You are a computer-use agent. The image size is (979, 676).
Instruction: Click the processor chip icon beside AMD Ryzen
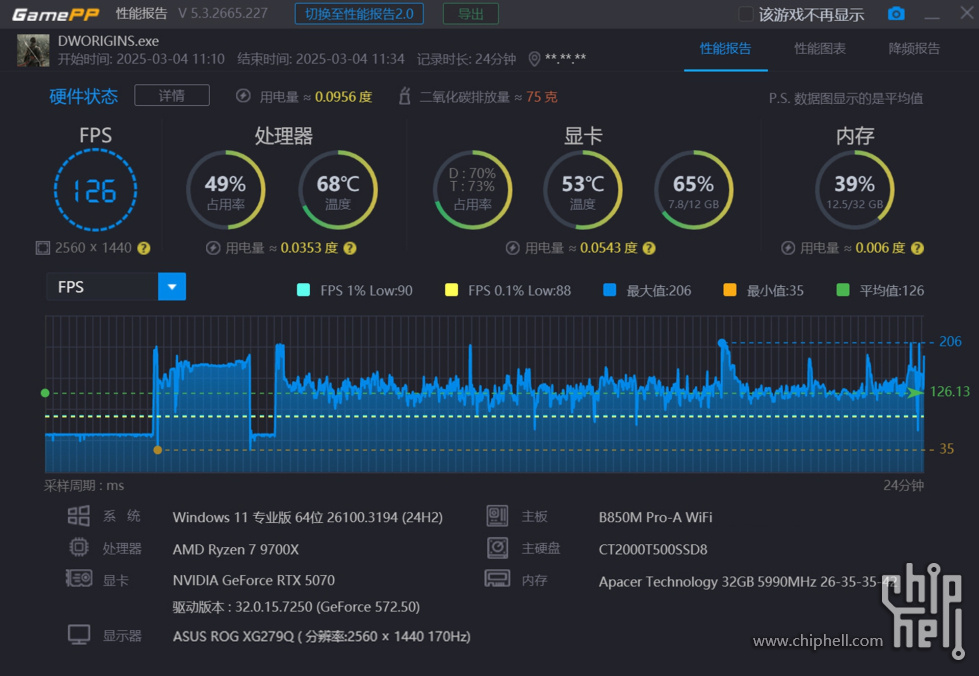click(79, 547)
